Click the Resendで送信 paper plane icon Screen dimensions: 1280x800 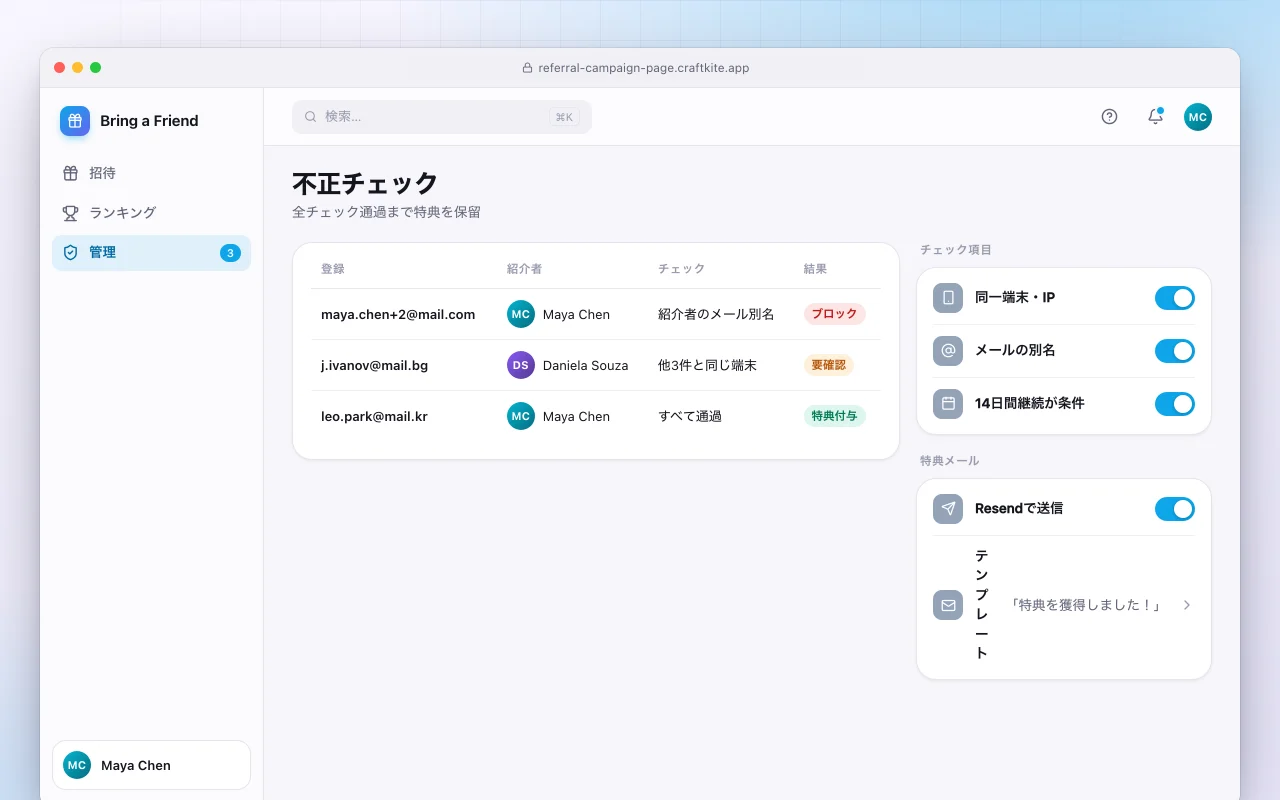948,509
